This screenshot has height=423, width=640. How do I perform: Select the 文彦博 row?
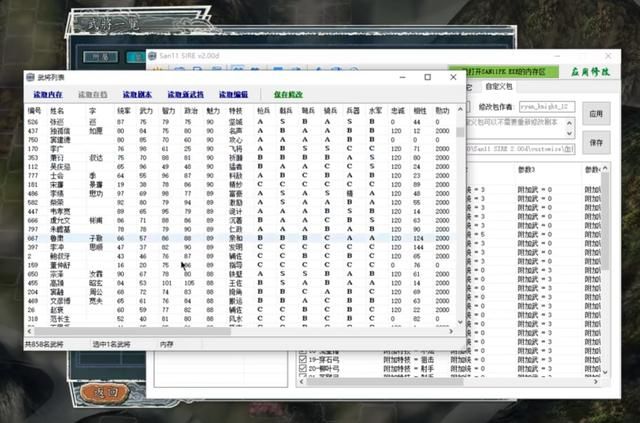(240, 301)
